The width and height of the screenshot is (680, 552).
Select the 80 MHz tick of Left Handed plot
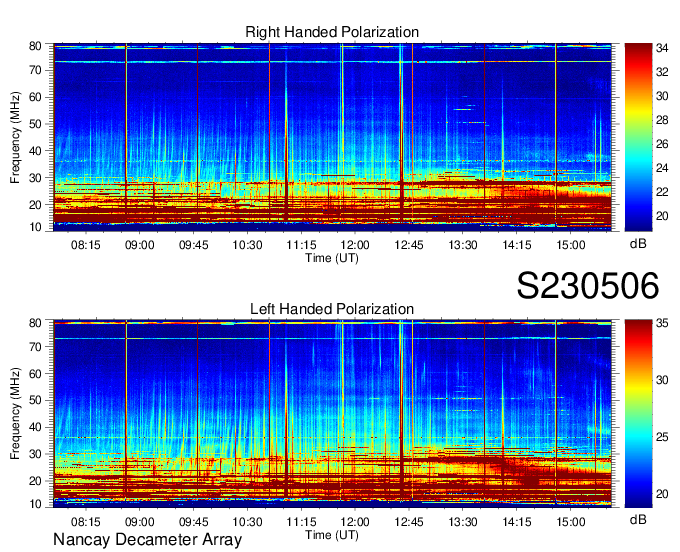tap(35, 323)
